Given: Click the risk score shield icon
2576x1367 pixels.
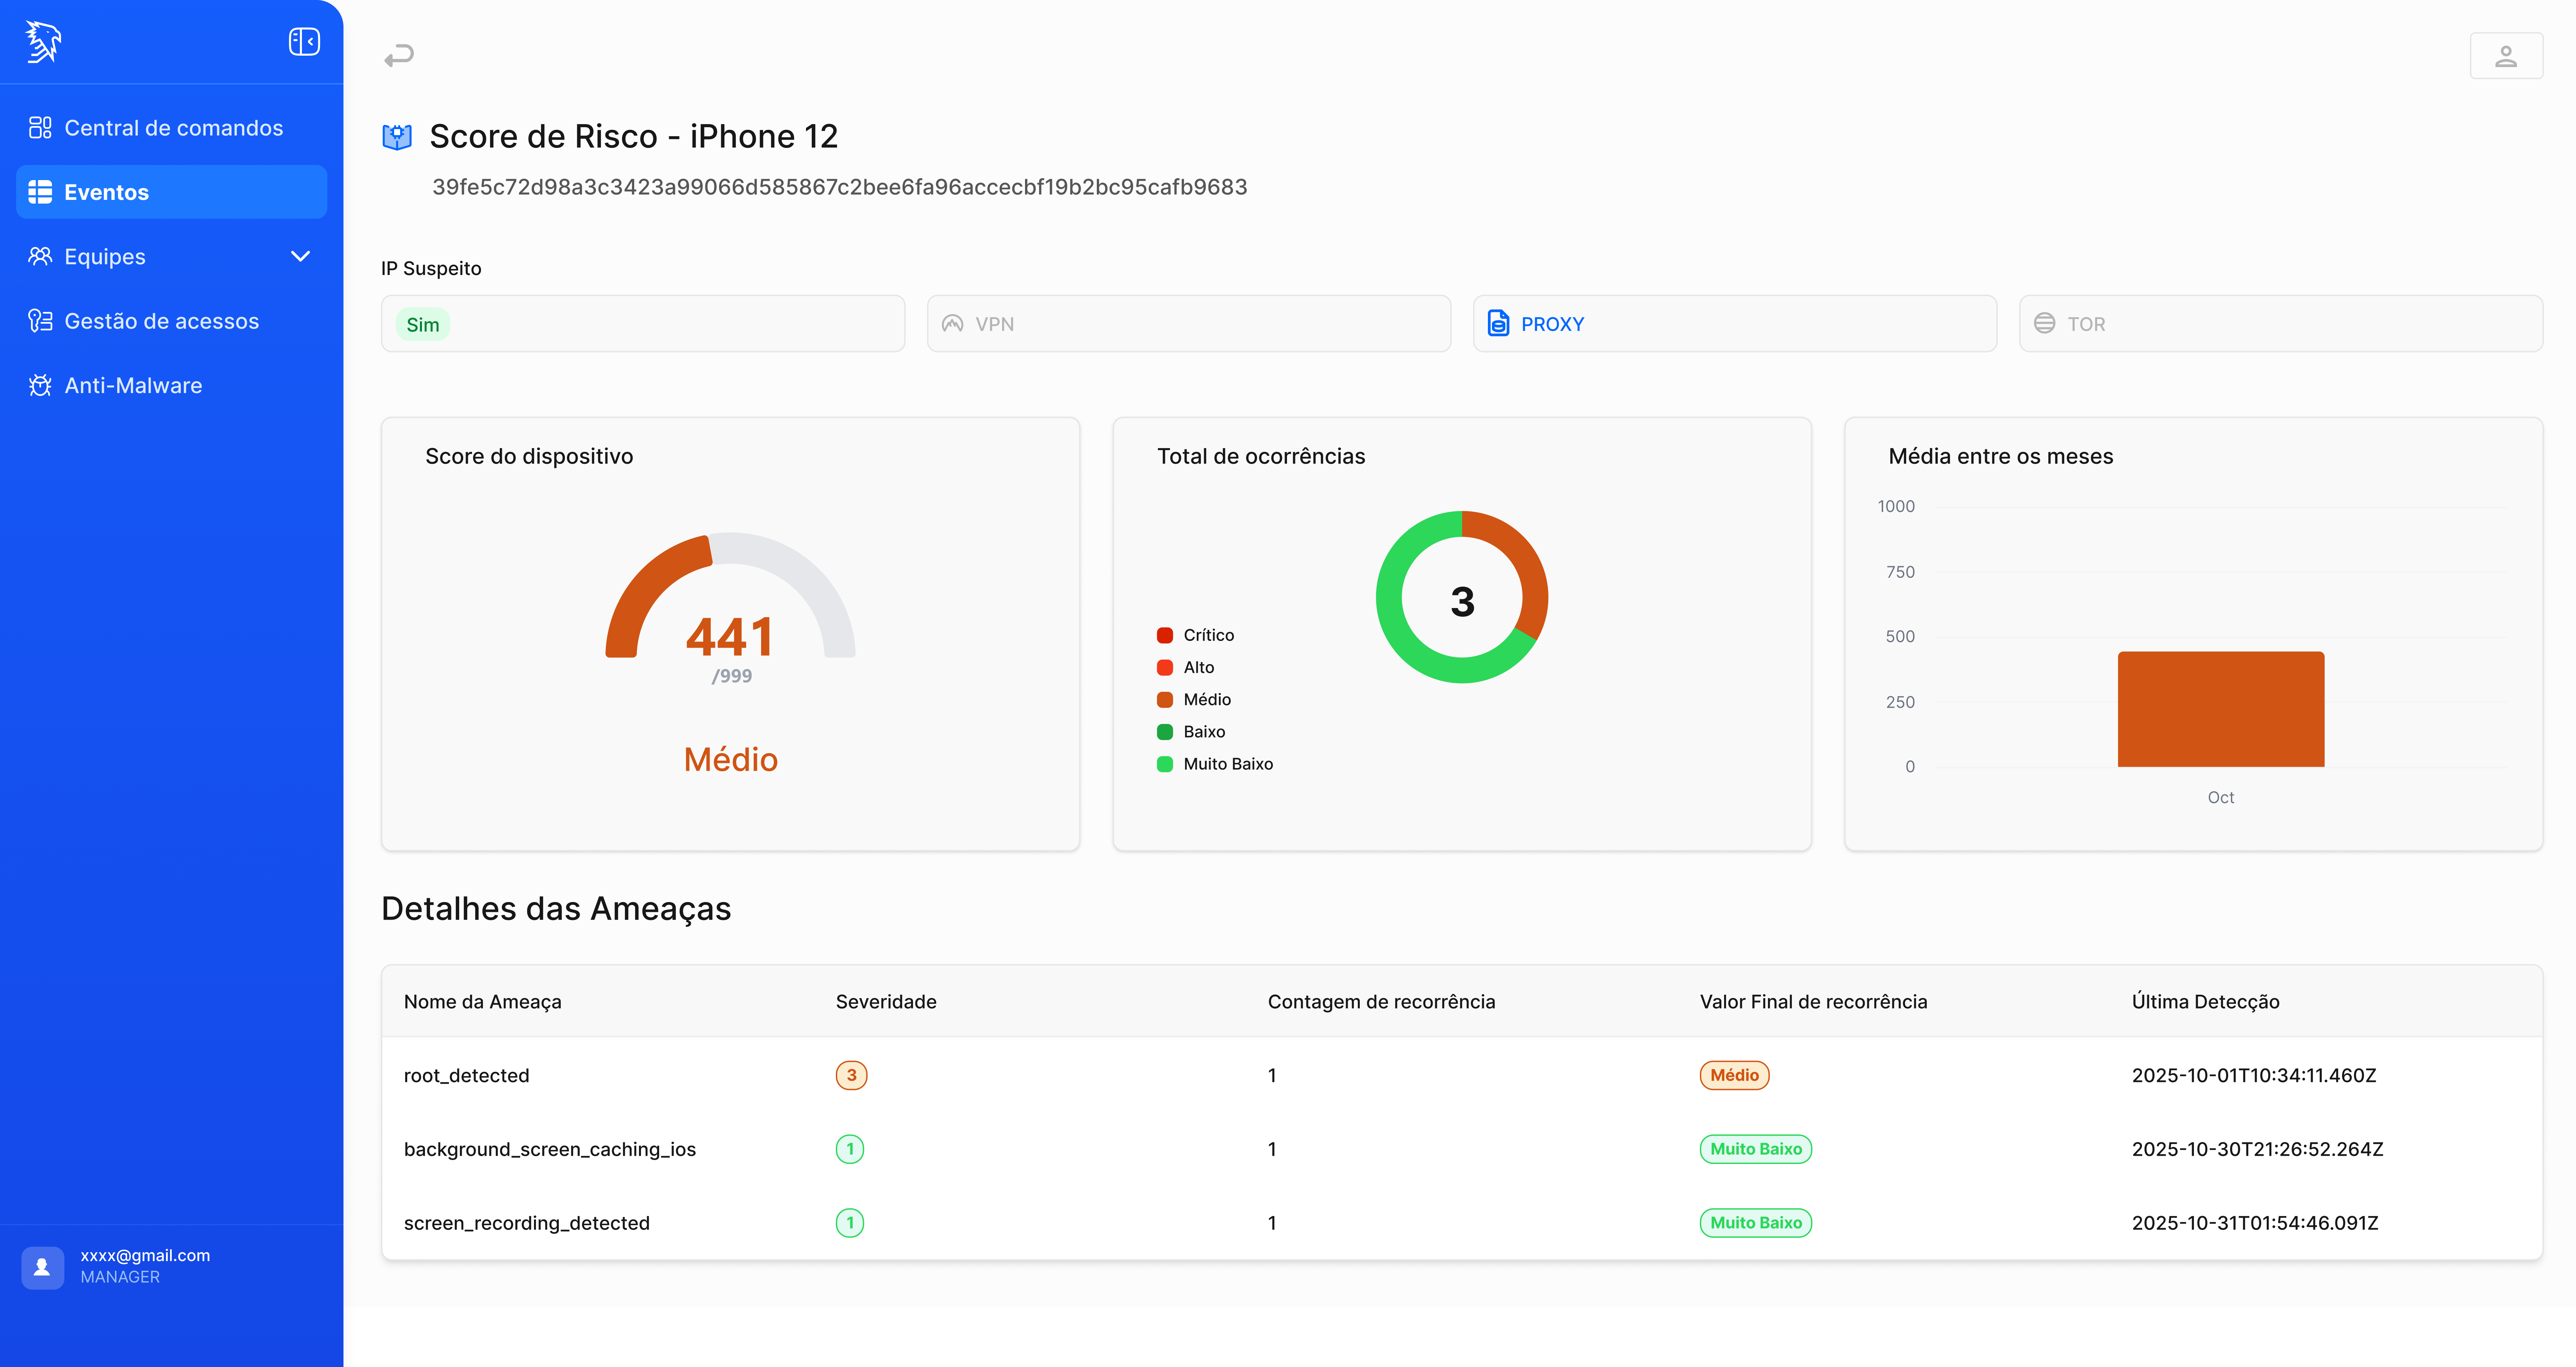Looking at the screenshot, I should pyautogui.click(x=397, y=137).
